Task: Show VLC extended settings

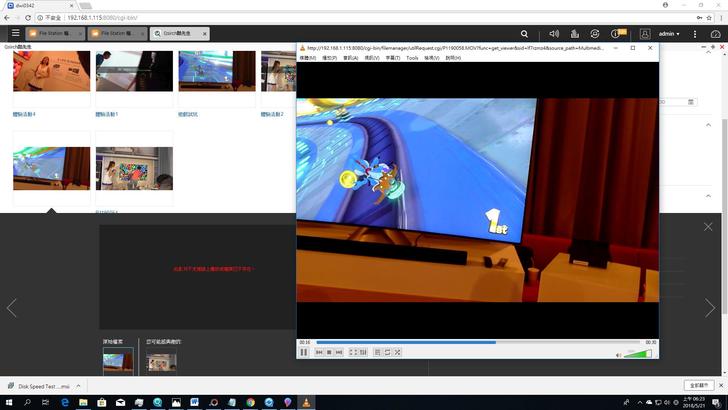Action: pyautogui.click(x=363, y=352)
